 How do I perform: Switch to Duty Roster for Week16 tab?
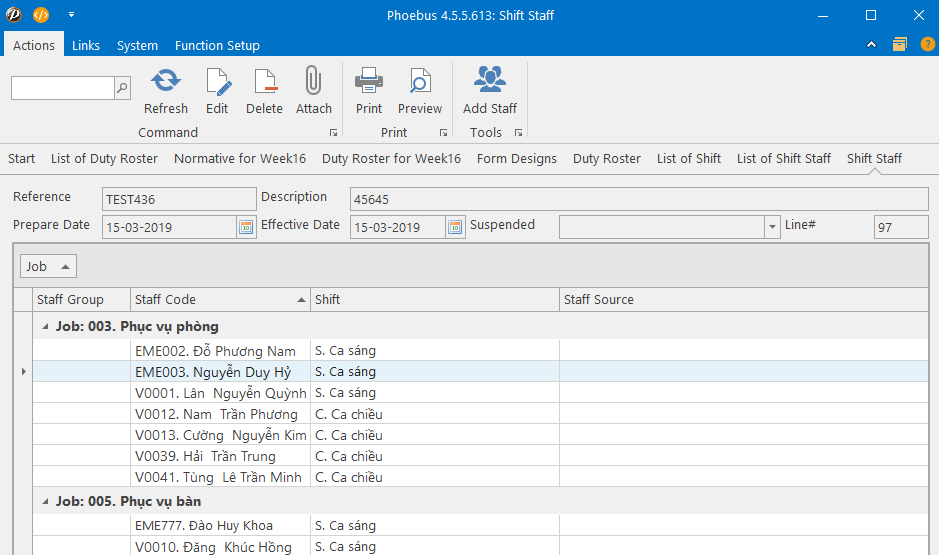tap(391, 159)
